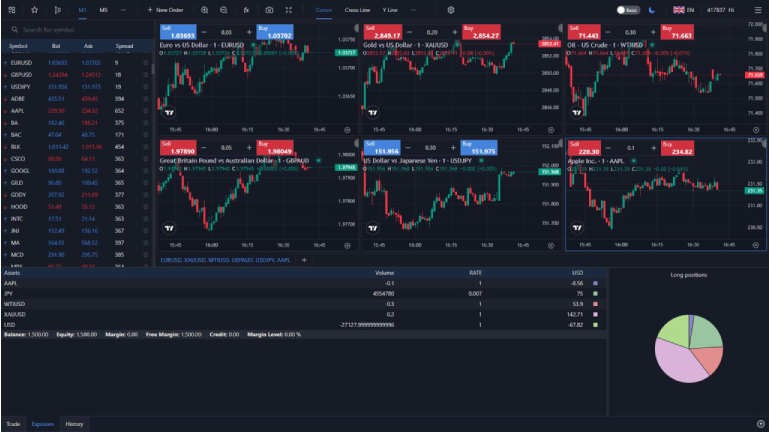Viewport: 769px width, 432px height.
Task: Open the fx indicators menu
Action: click(x=246, y=10)
